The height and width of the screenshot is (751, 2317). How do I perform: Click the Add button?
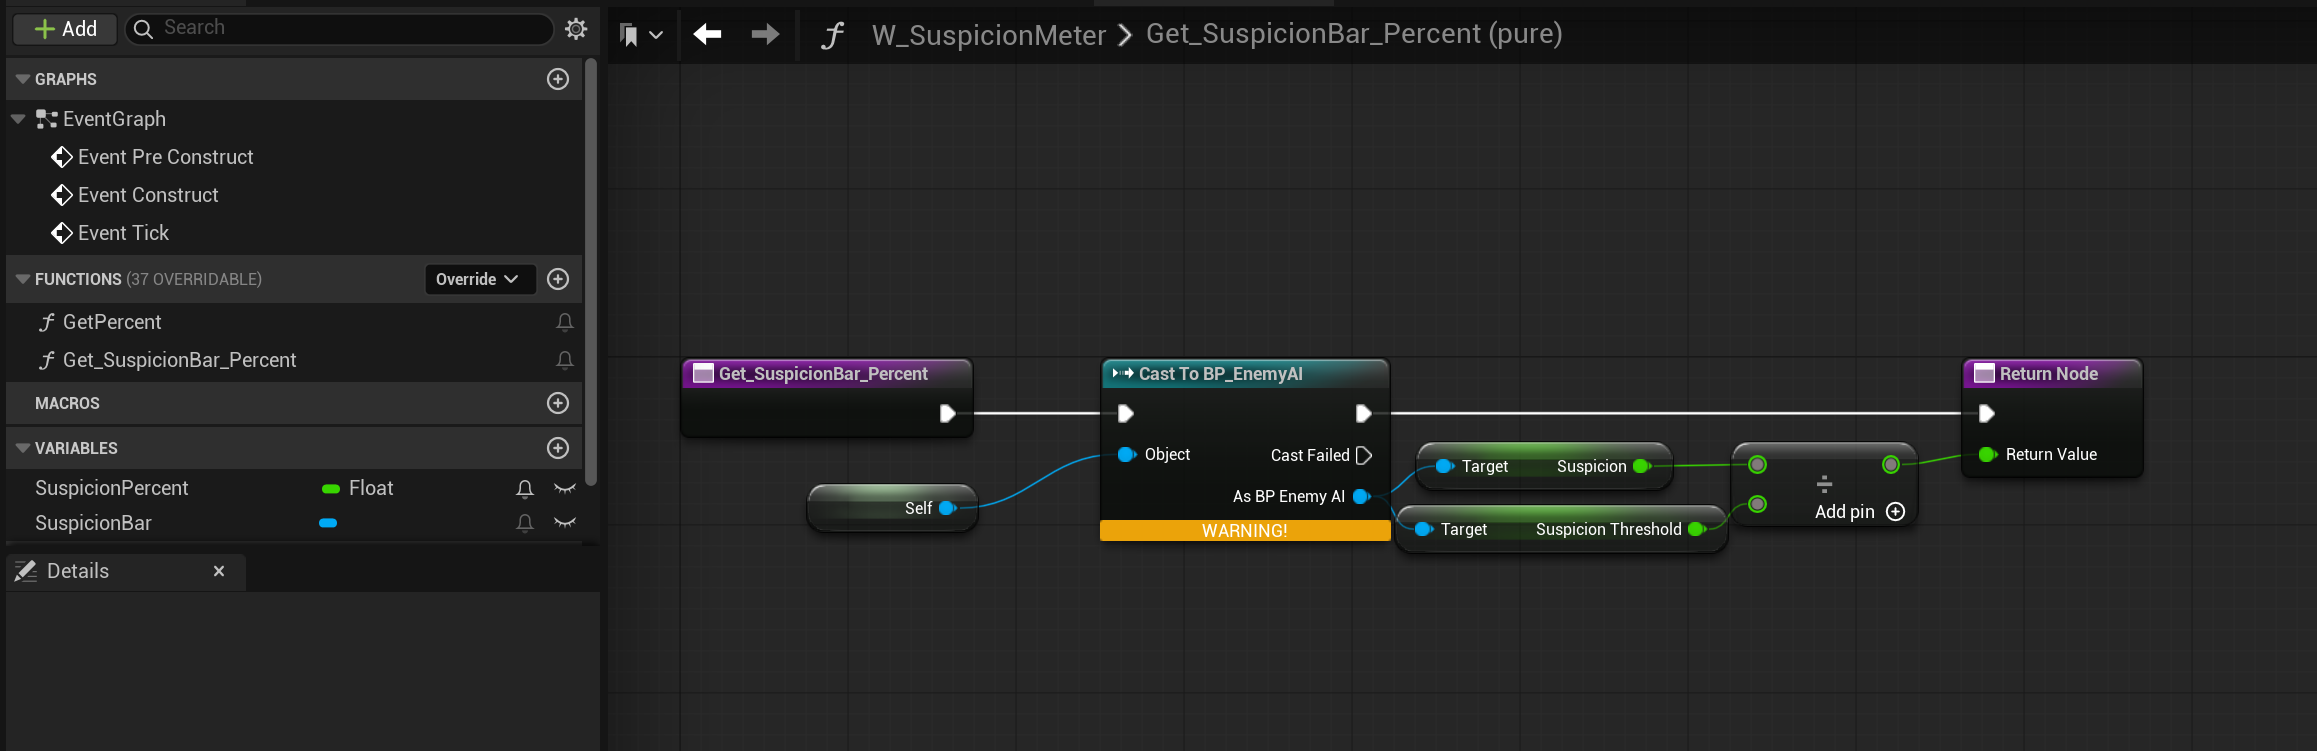coord(65,29)
